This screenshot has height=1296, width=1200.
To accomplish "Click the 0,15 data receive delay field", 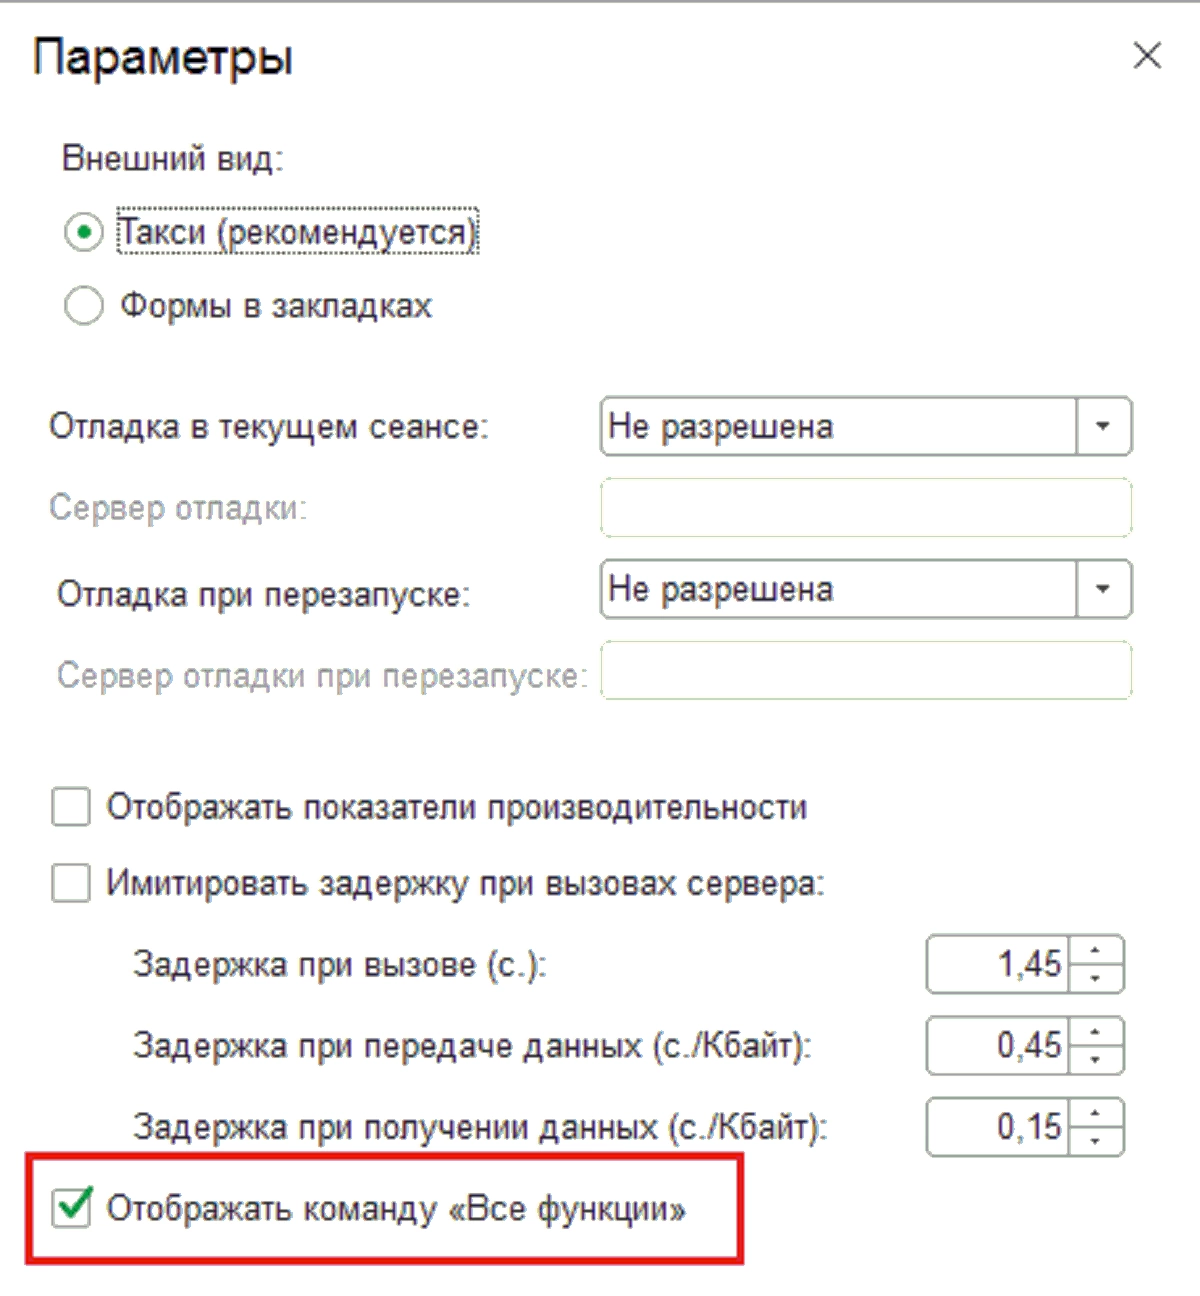I will click(x=998, y=1128).
